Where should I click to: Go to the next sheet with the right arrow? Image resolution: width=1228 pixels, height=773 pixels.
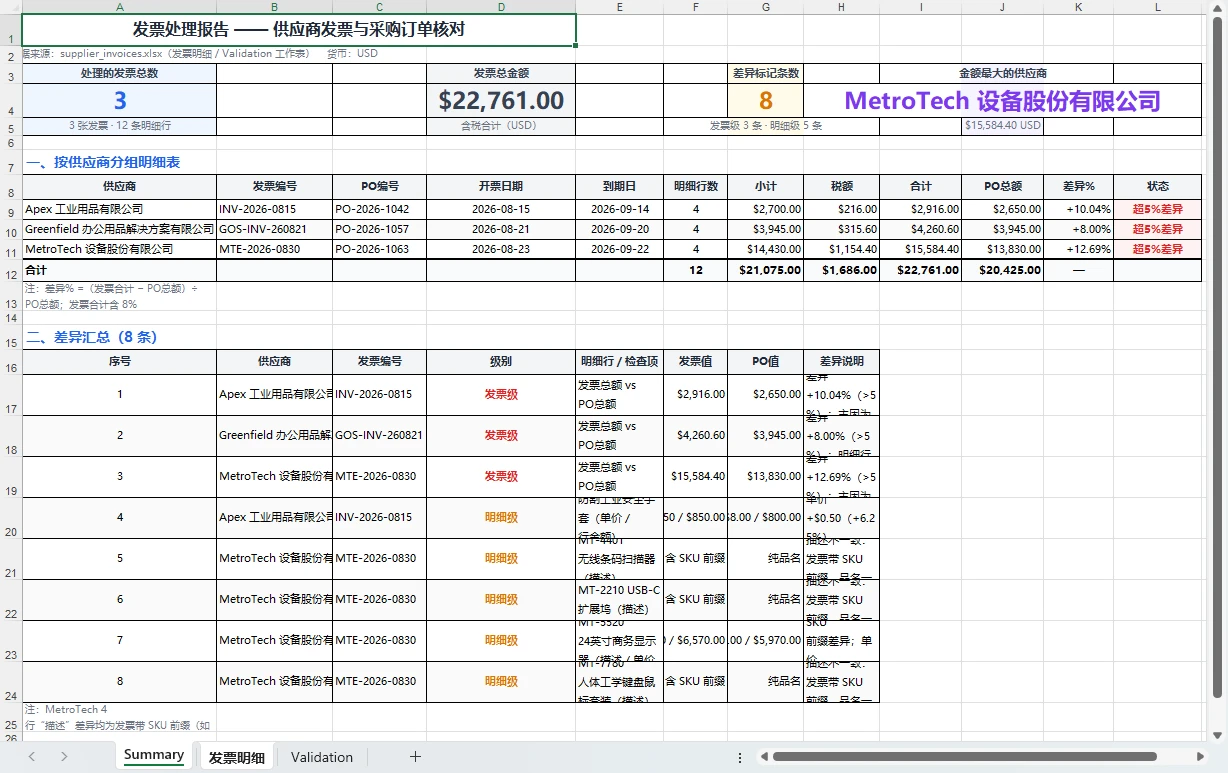pyautogui.click(x=64, y=757)
